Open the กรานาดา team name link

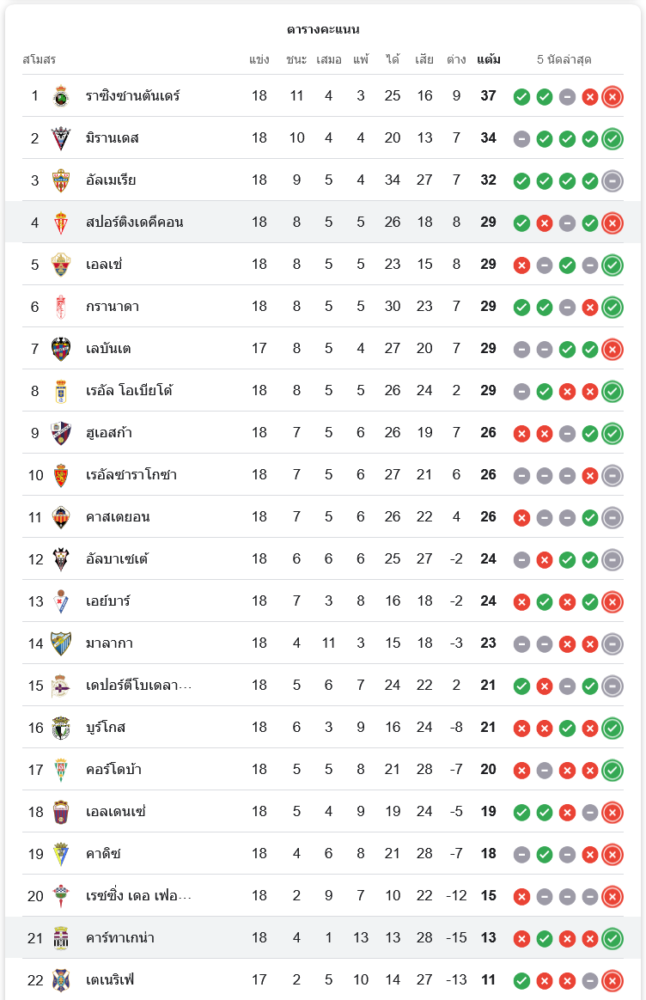click(112, 307)
